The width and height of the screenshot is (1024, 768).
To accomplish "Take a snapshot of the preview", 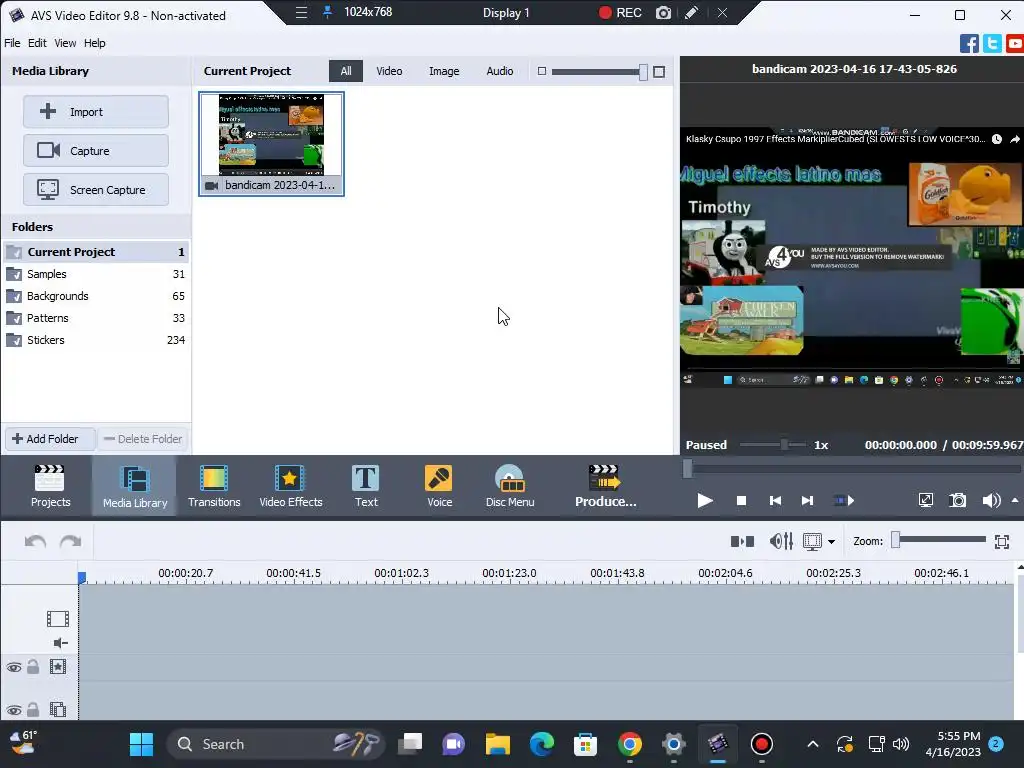I will pyautogui.click(x=957, y=501).
